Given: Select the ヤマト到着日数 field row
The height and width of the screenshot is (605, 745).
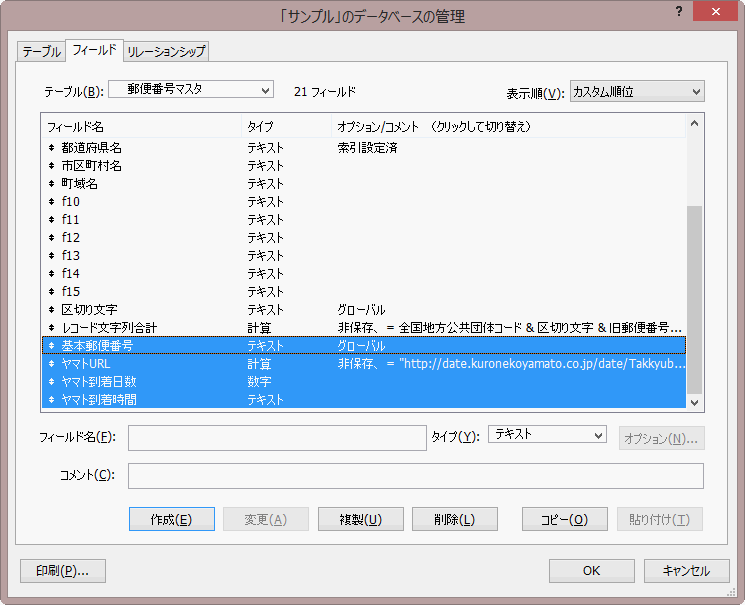Looking at the screenshot, I should pyautogui.click(x=364, y=382).
